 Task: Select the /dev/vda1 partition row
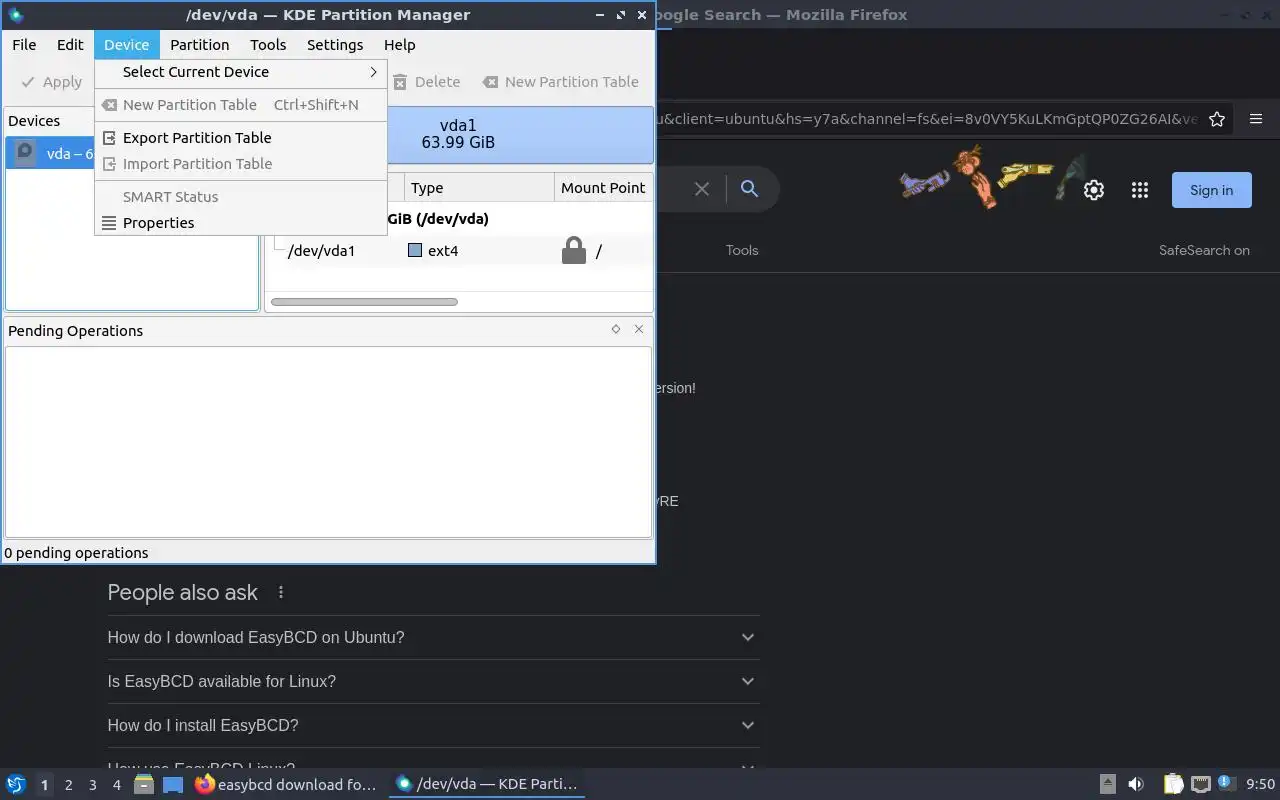[x=460, y=251]
